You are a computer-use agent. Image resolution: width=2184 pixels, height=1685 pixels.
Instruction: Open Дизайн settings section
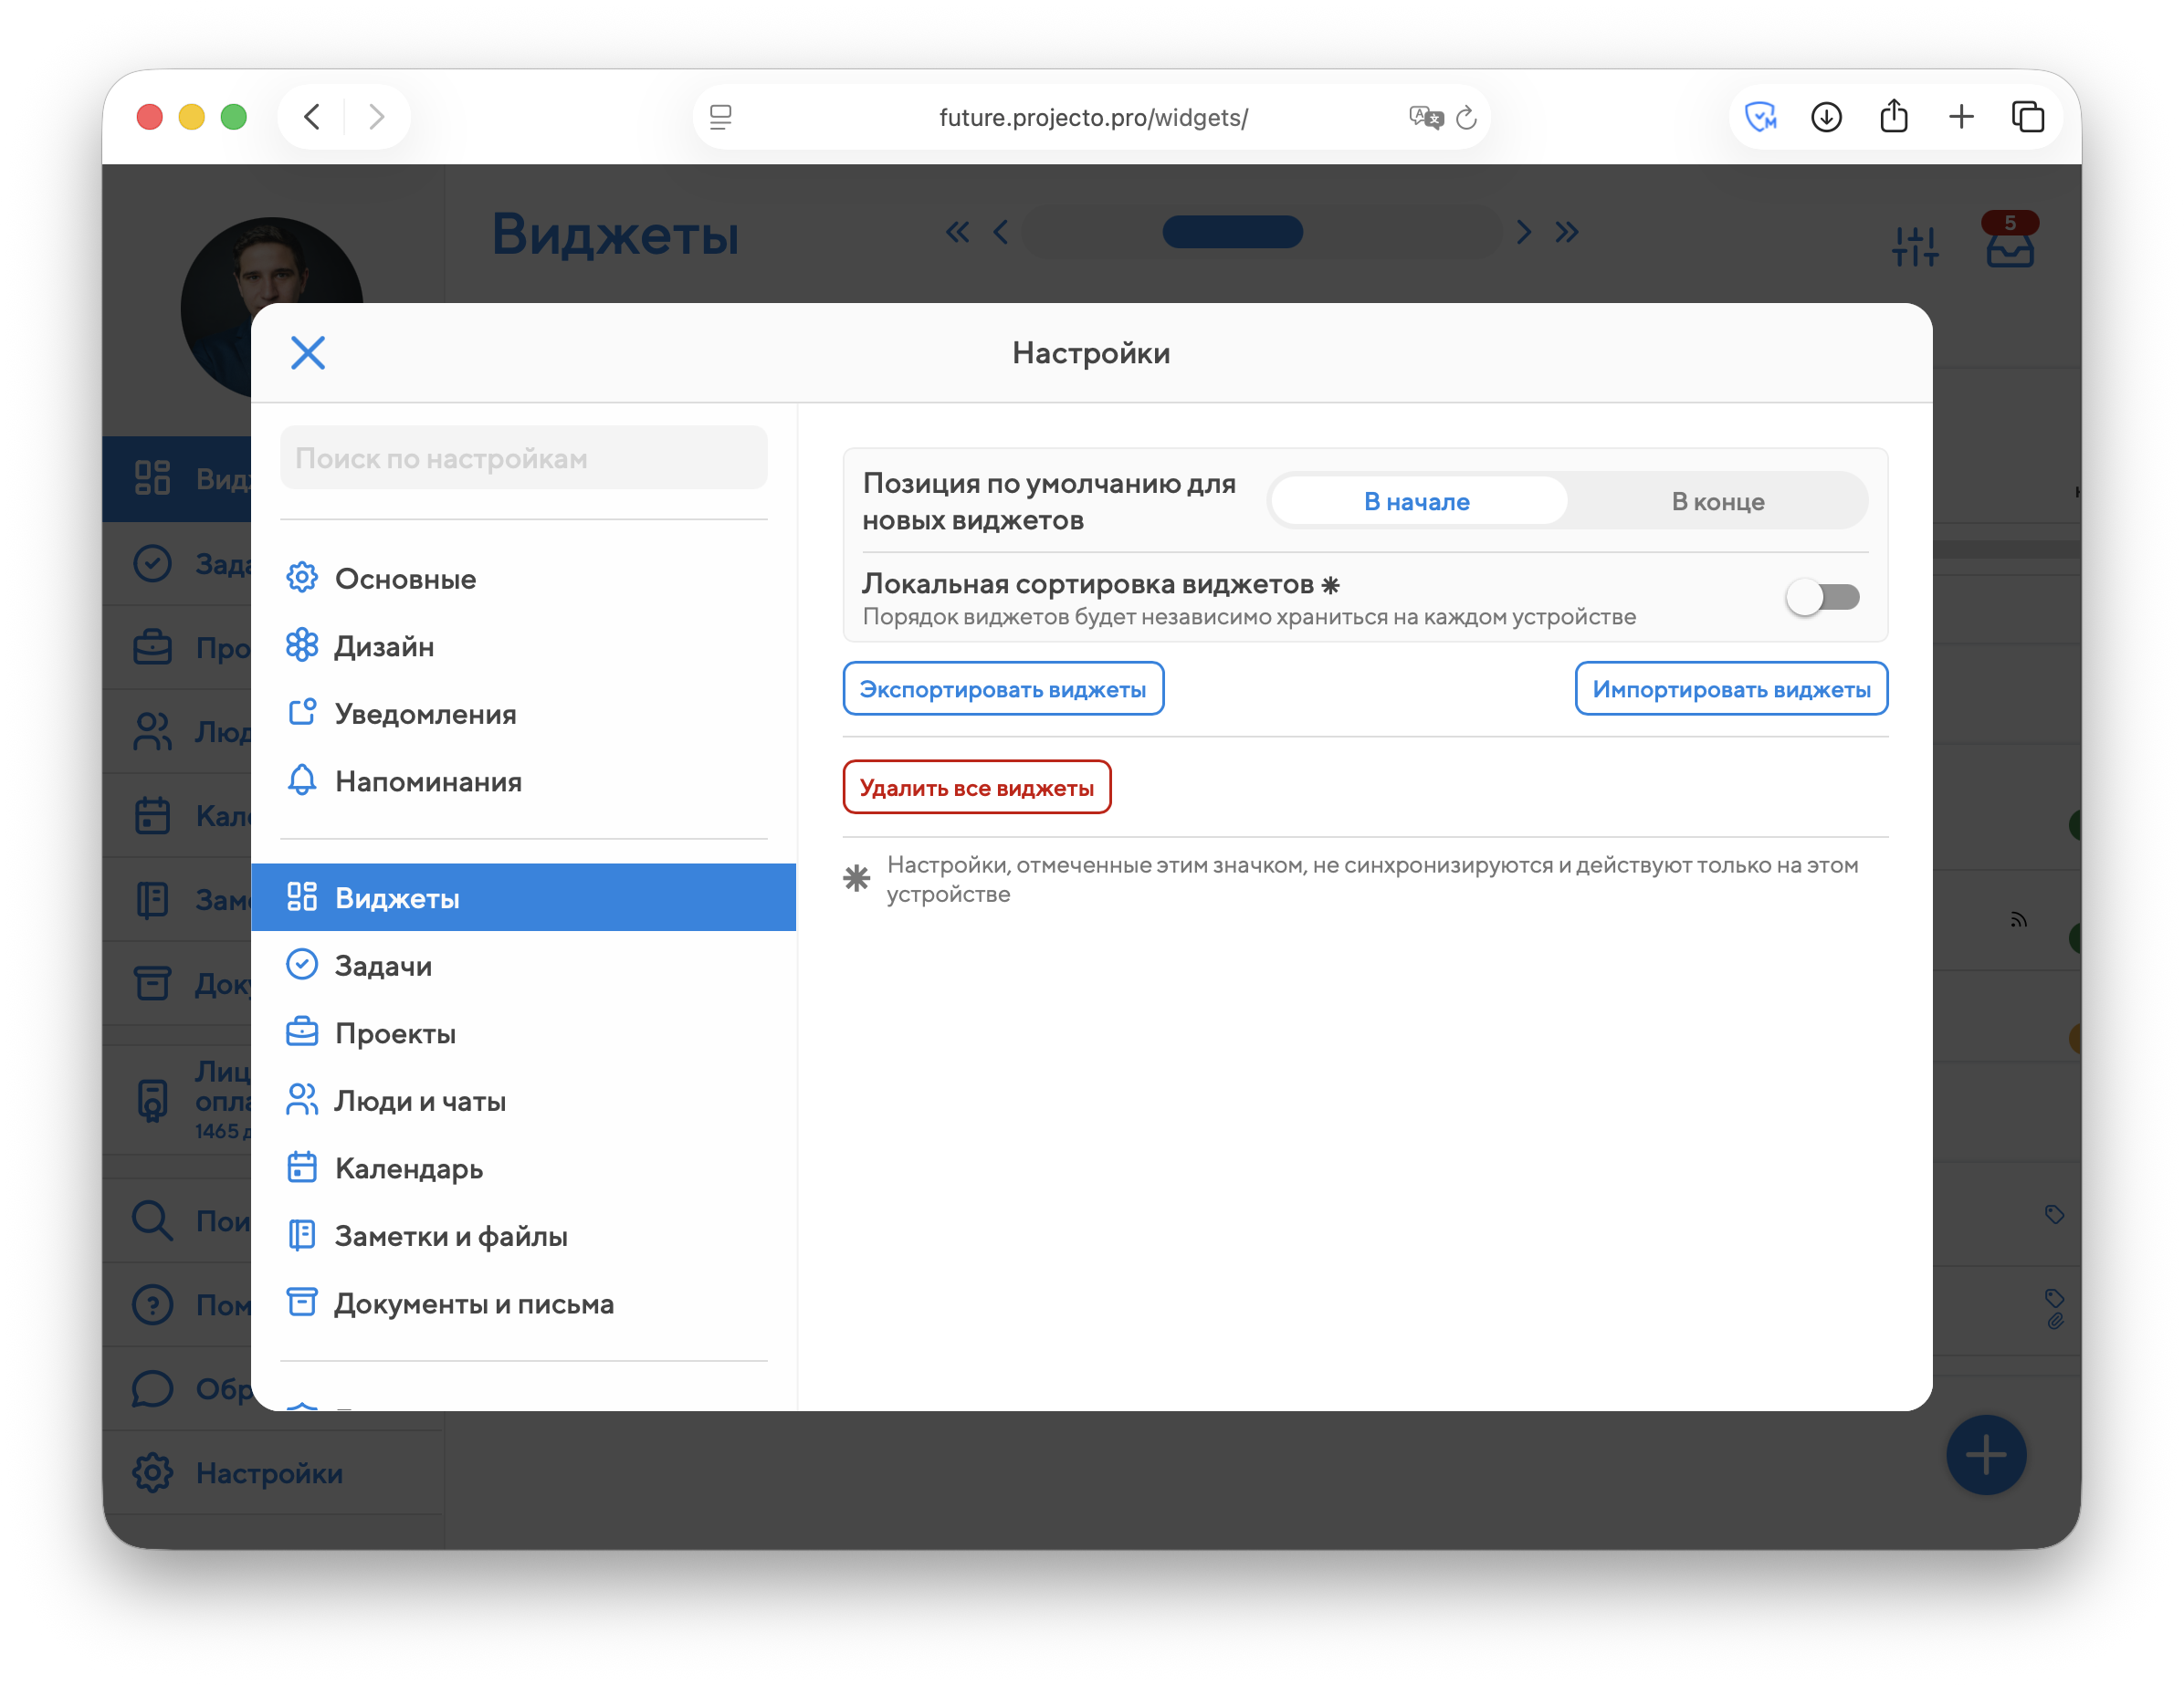click(x=384, y=646)
